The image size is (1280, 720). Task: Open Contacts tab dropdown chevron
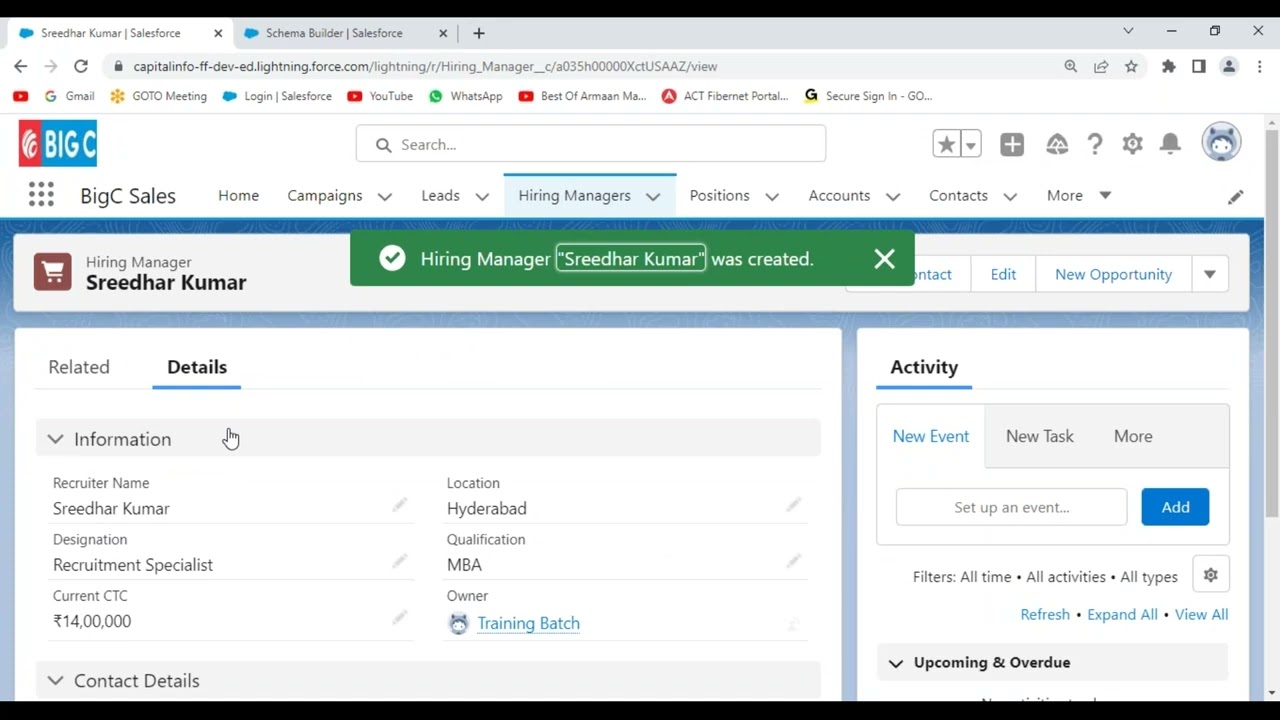click(1010, 196)
